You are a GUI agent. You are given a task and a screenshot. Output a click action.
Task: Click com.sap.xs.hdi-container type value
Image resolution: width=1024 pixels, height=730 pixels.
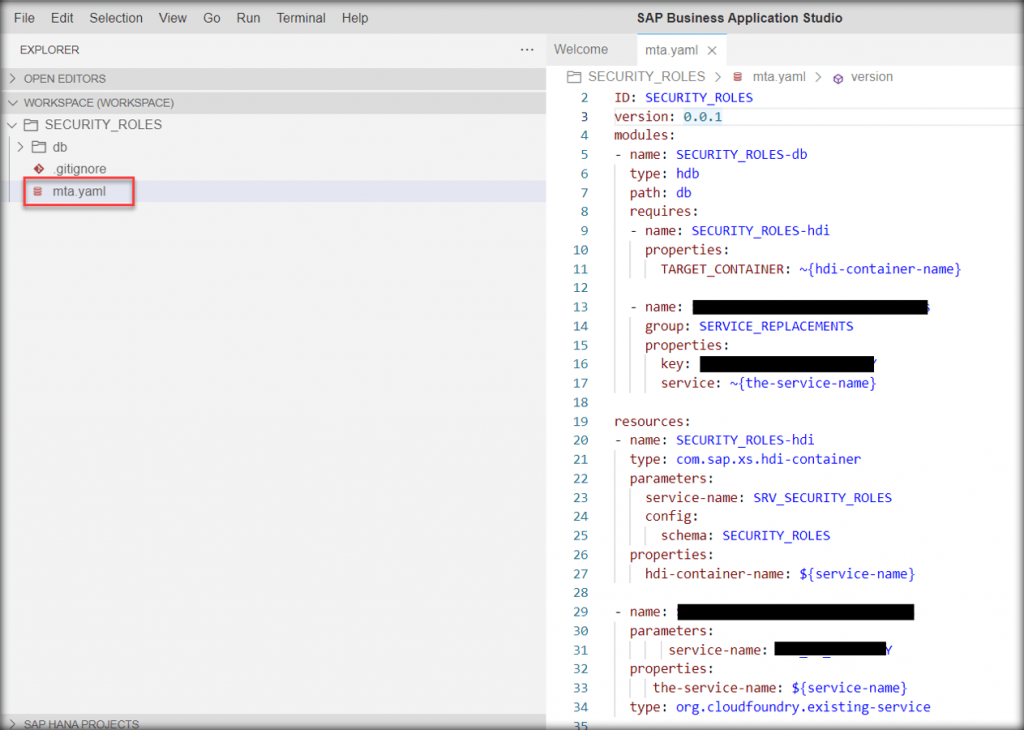click(768, 460)
